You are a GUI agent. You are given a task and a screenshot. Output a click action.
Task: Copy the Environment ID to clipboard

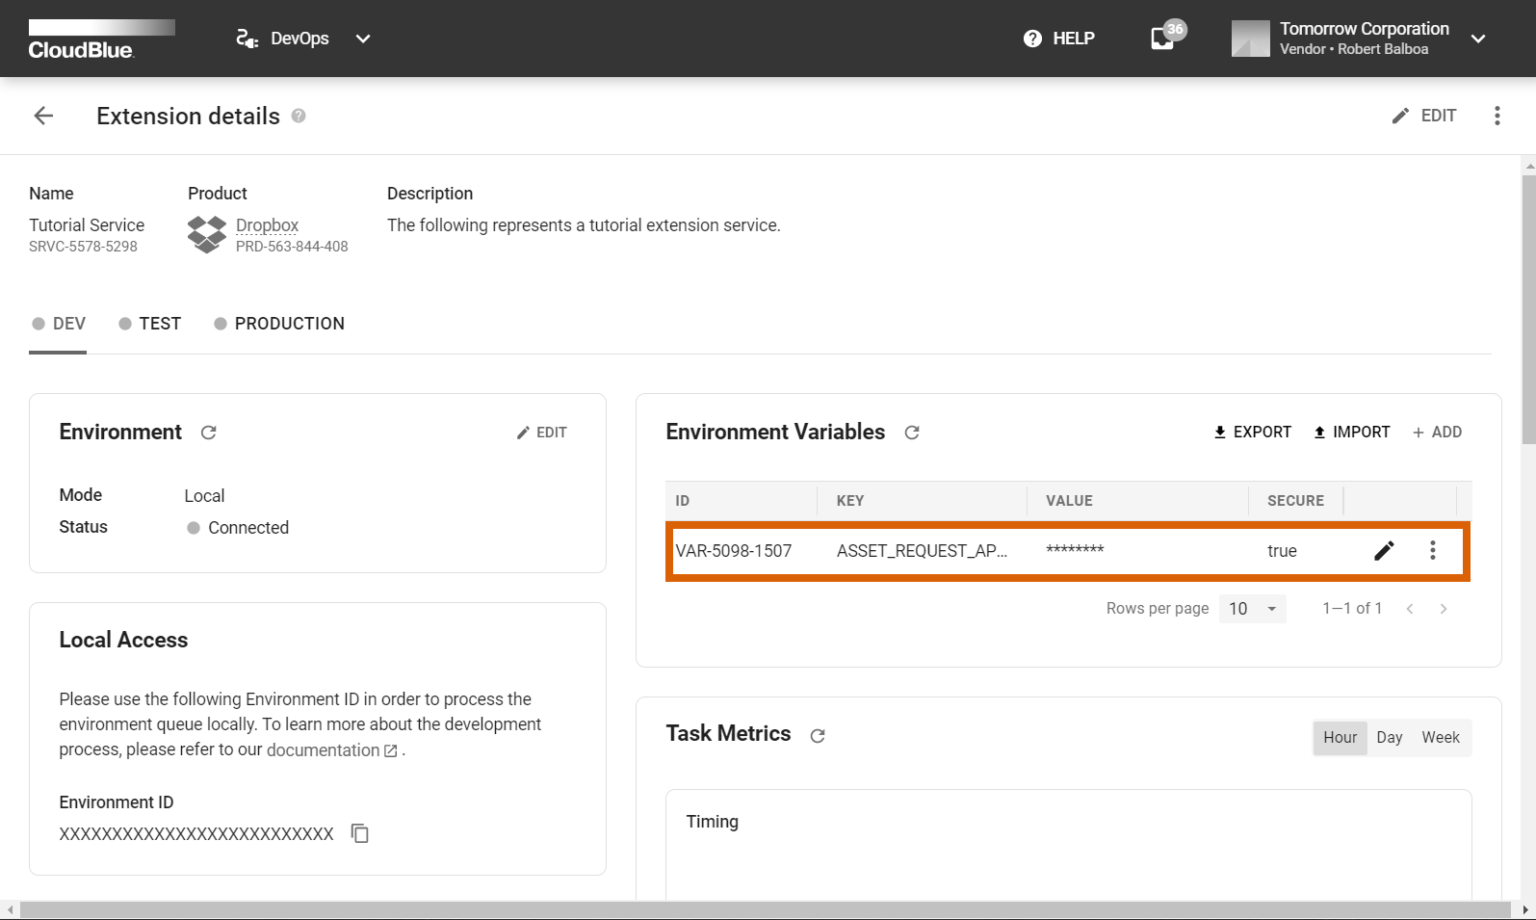click(x=360, y=834)
